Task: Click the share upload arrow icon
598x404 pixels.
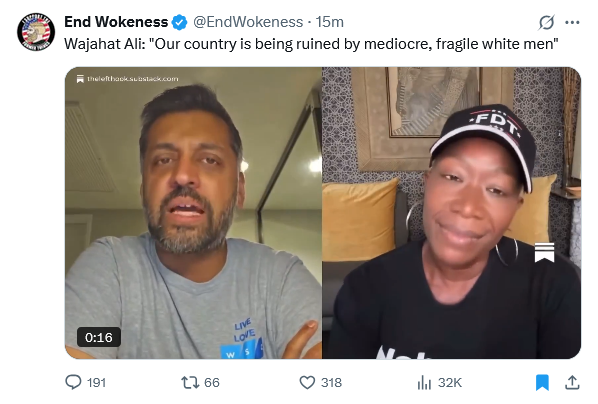Action: [572, 382]
